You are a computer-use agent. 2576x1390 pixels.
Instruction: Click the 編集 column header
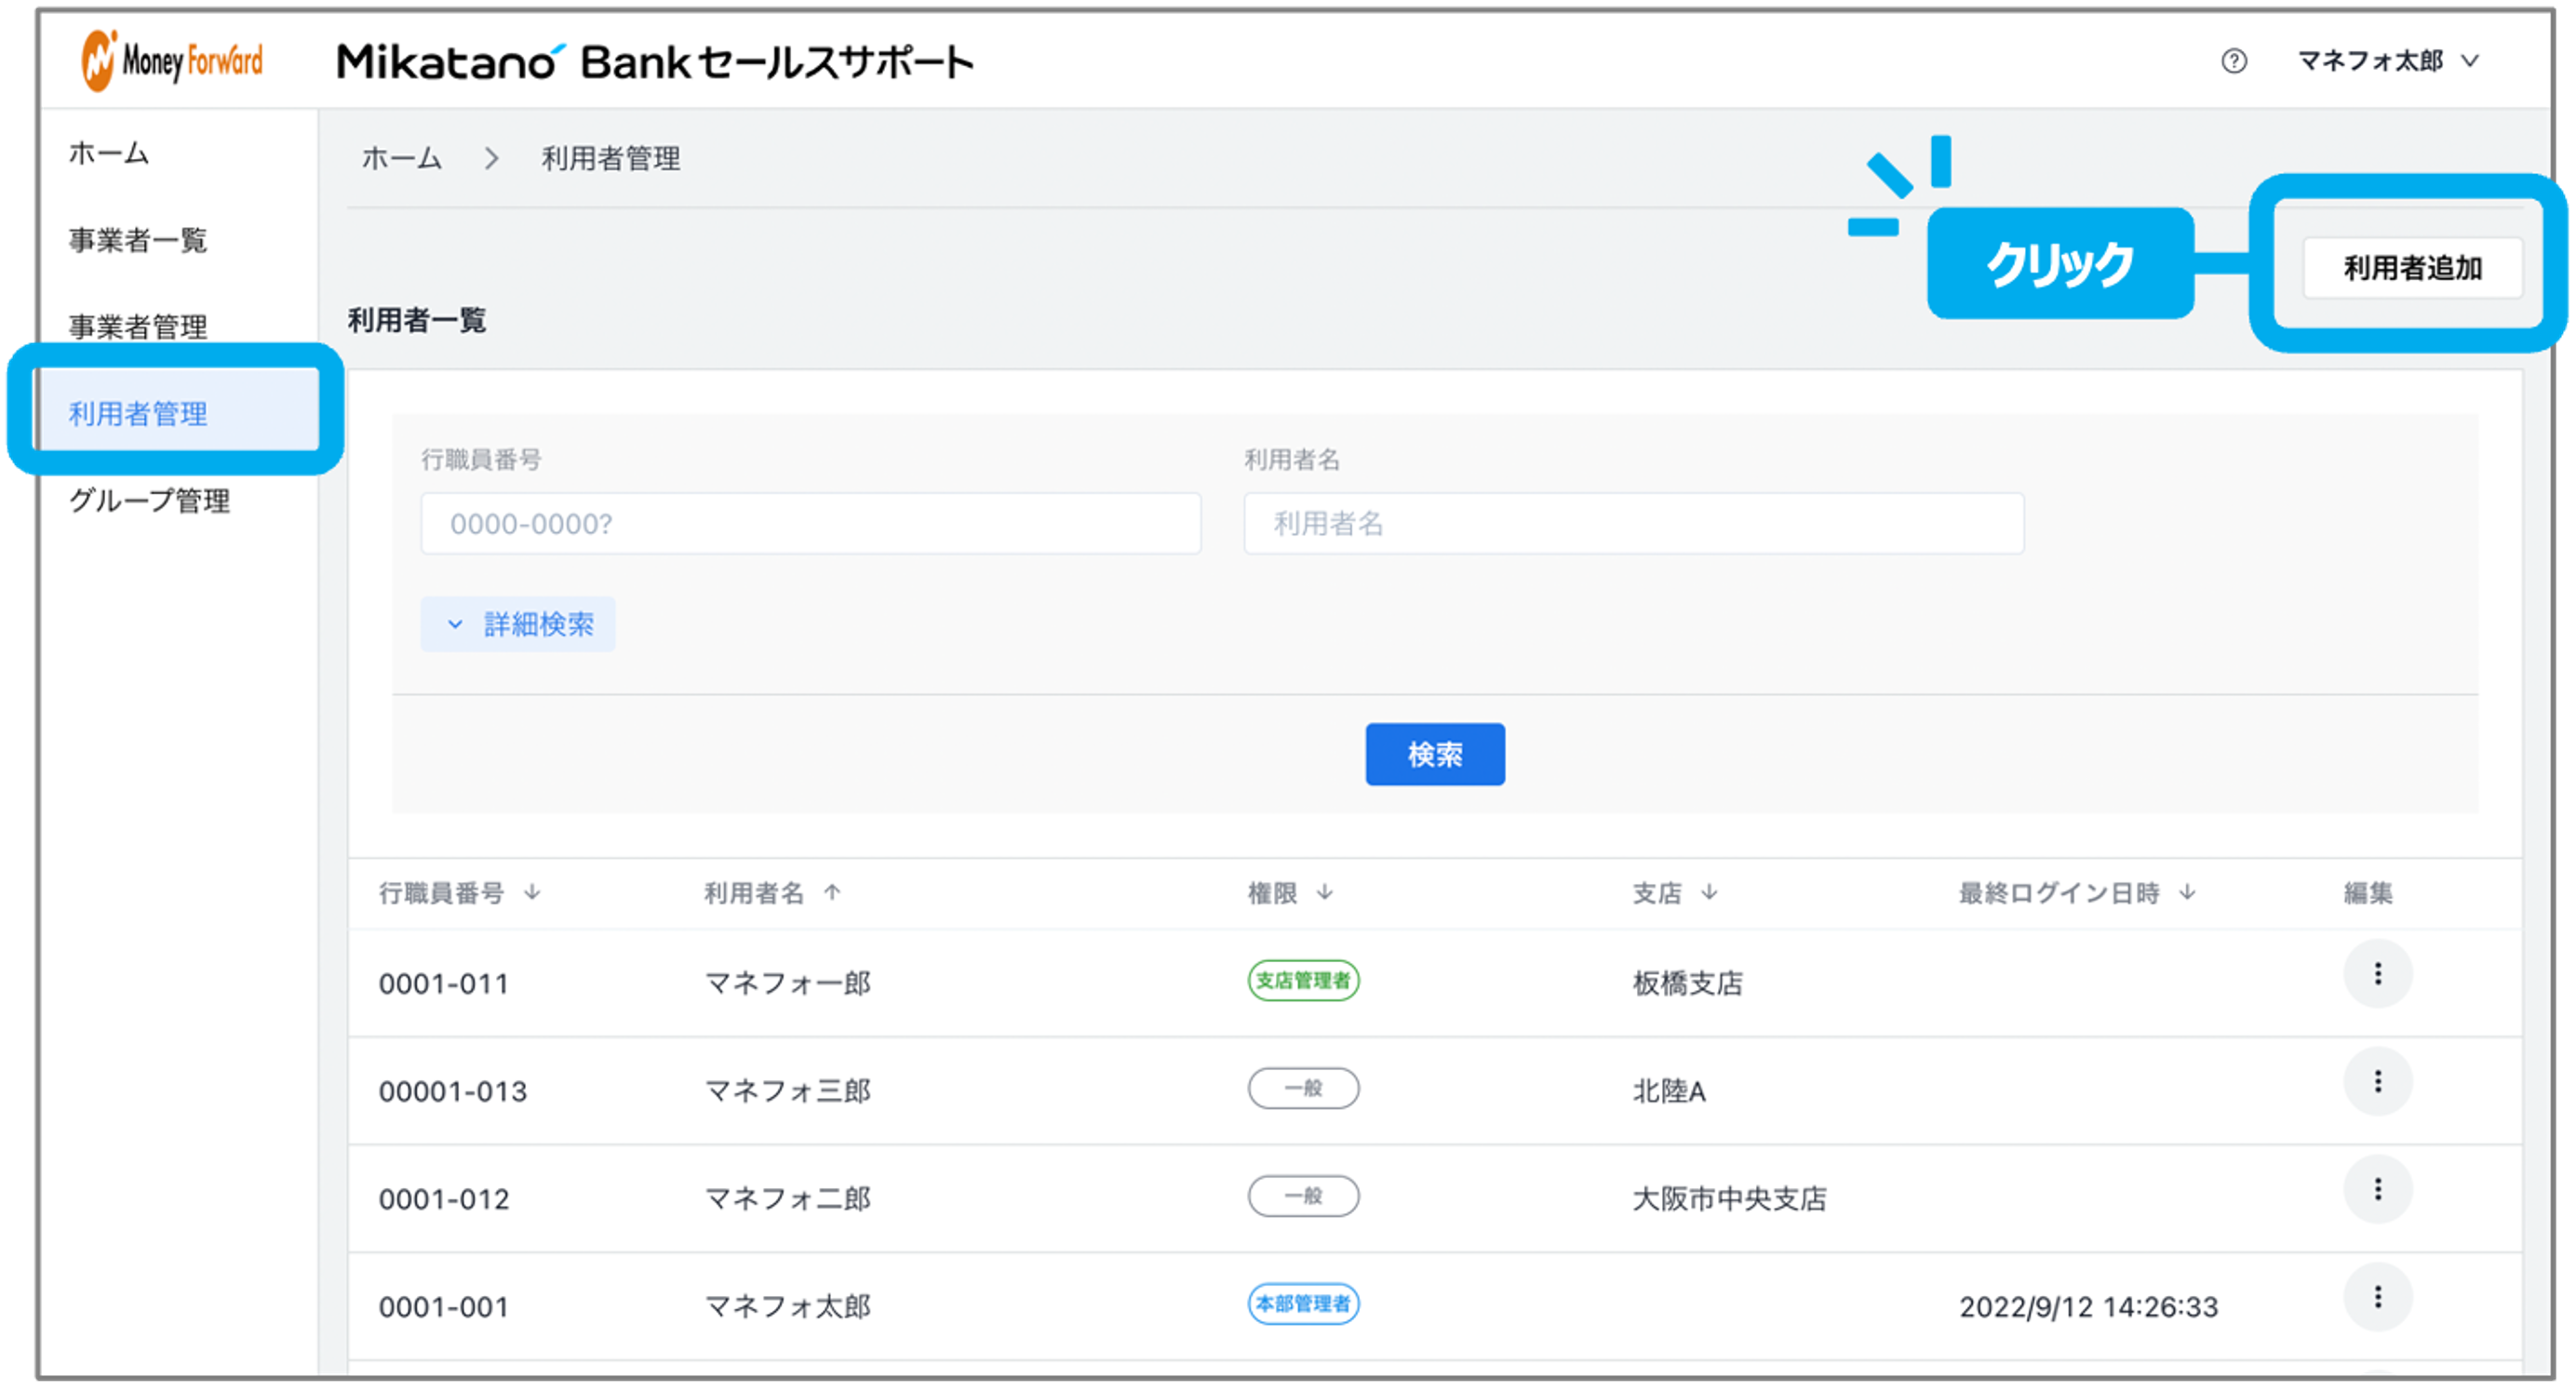tap(2368, 892)
